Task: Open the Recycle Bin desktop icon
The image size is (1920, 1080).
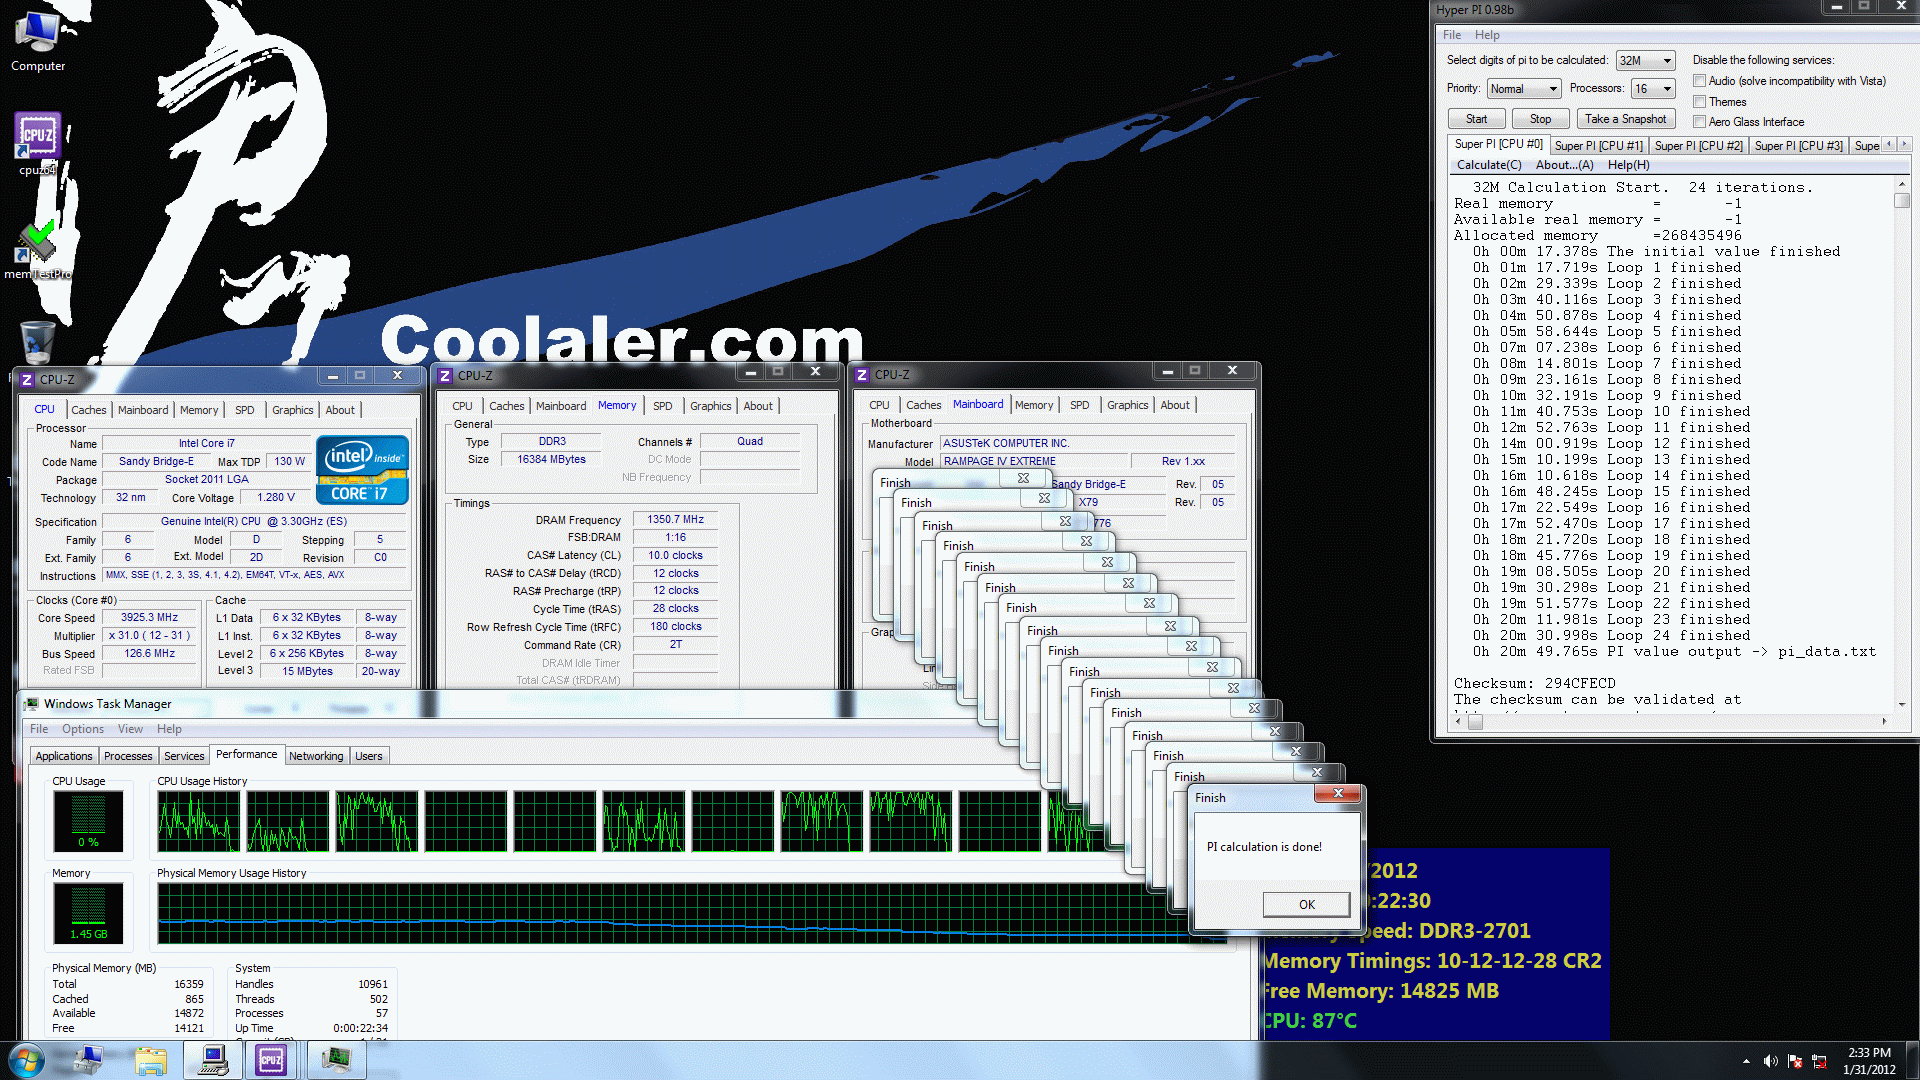Action: (x=38, y=342)
